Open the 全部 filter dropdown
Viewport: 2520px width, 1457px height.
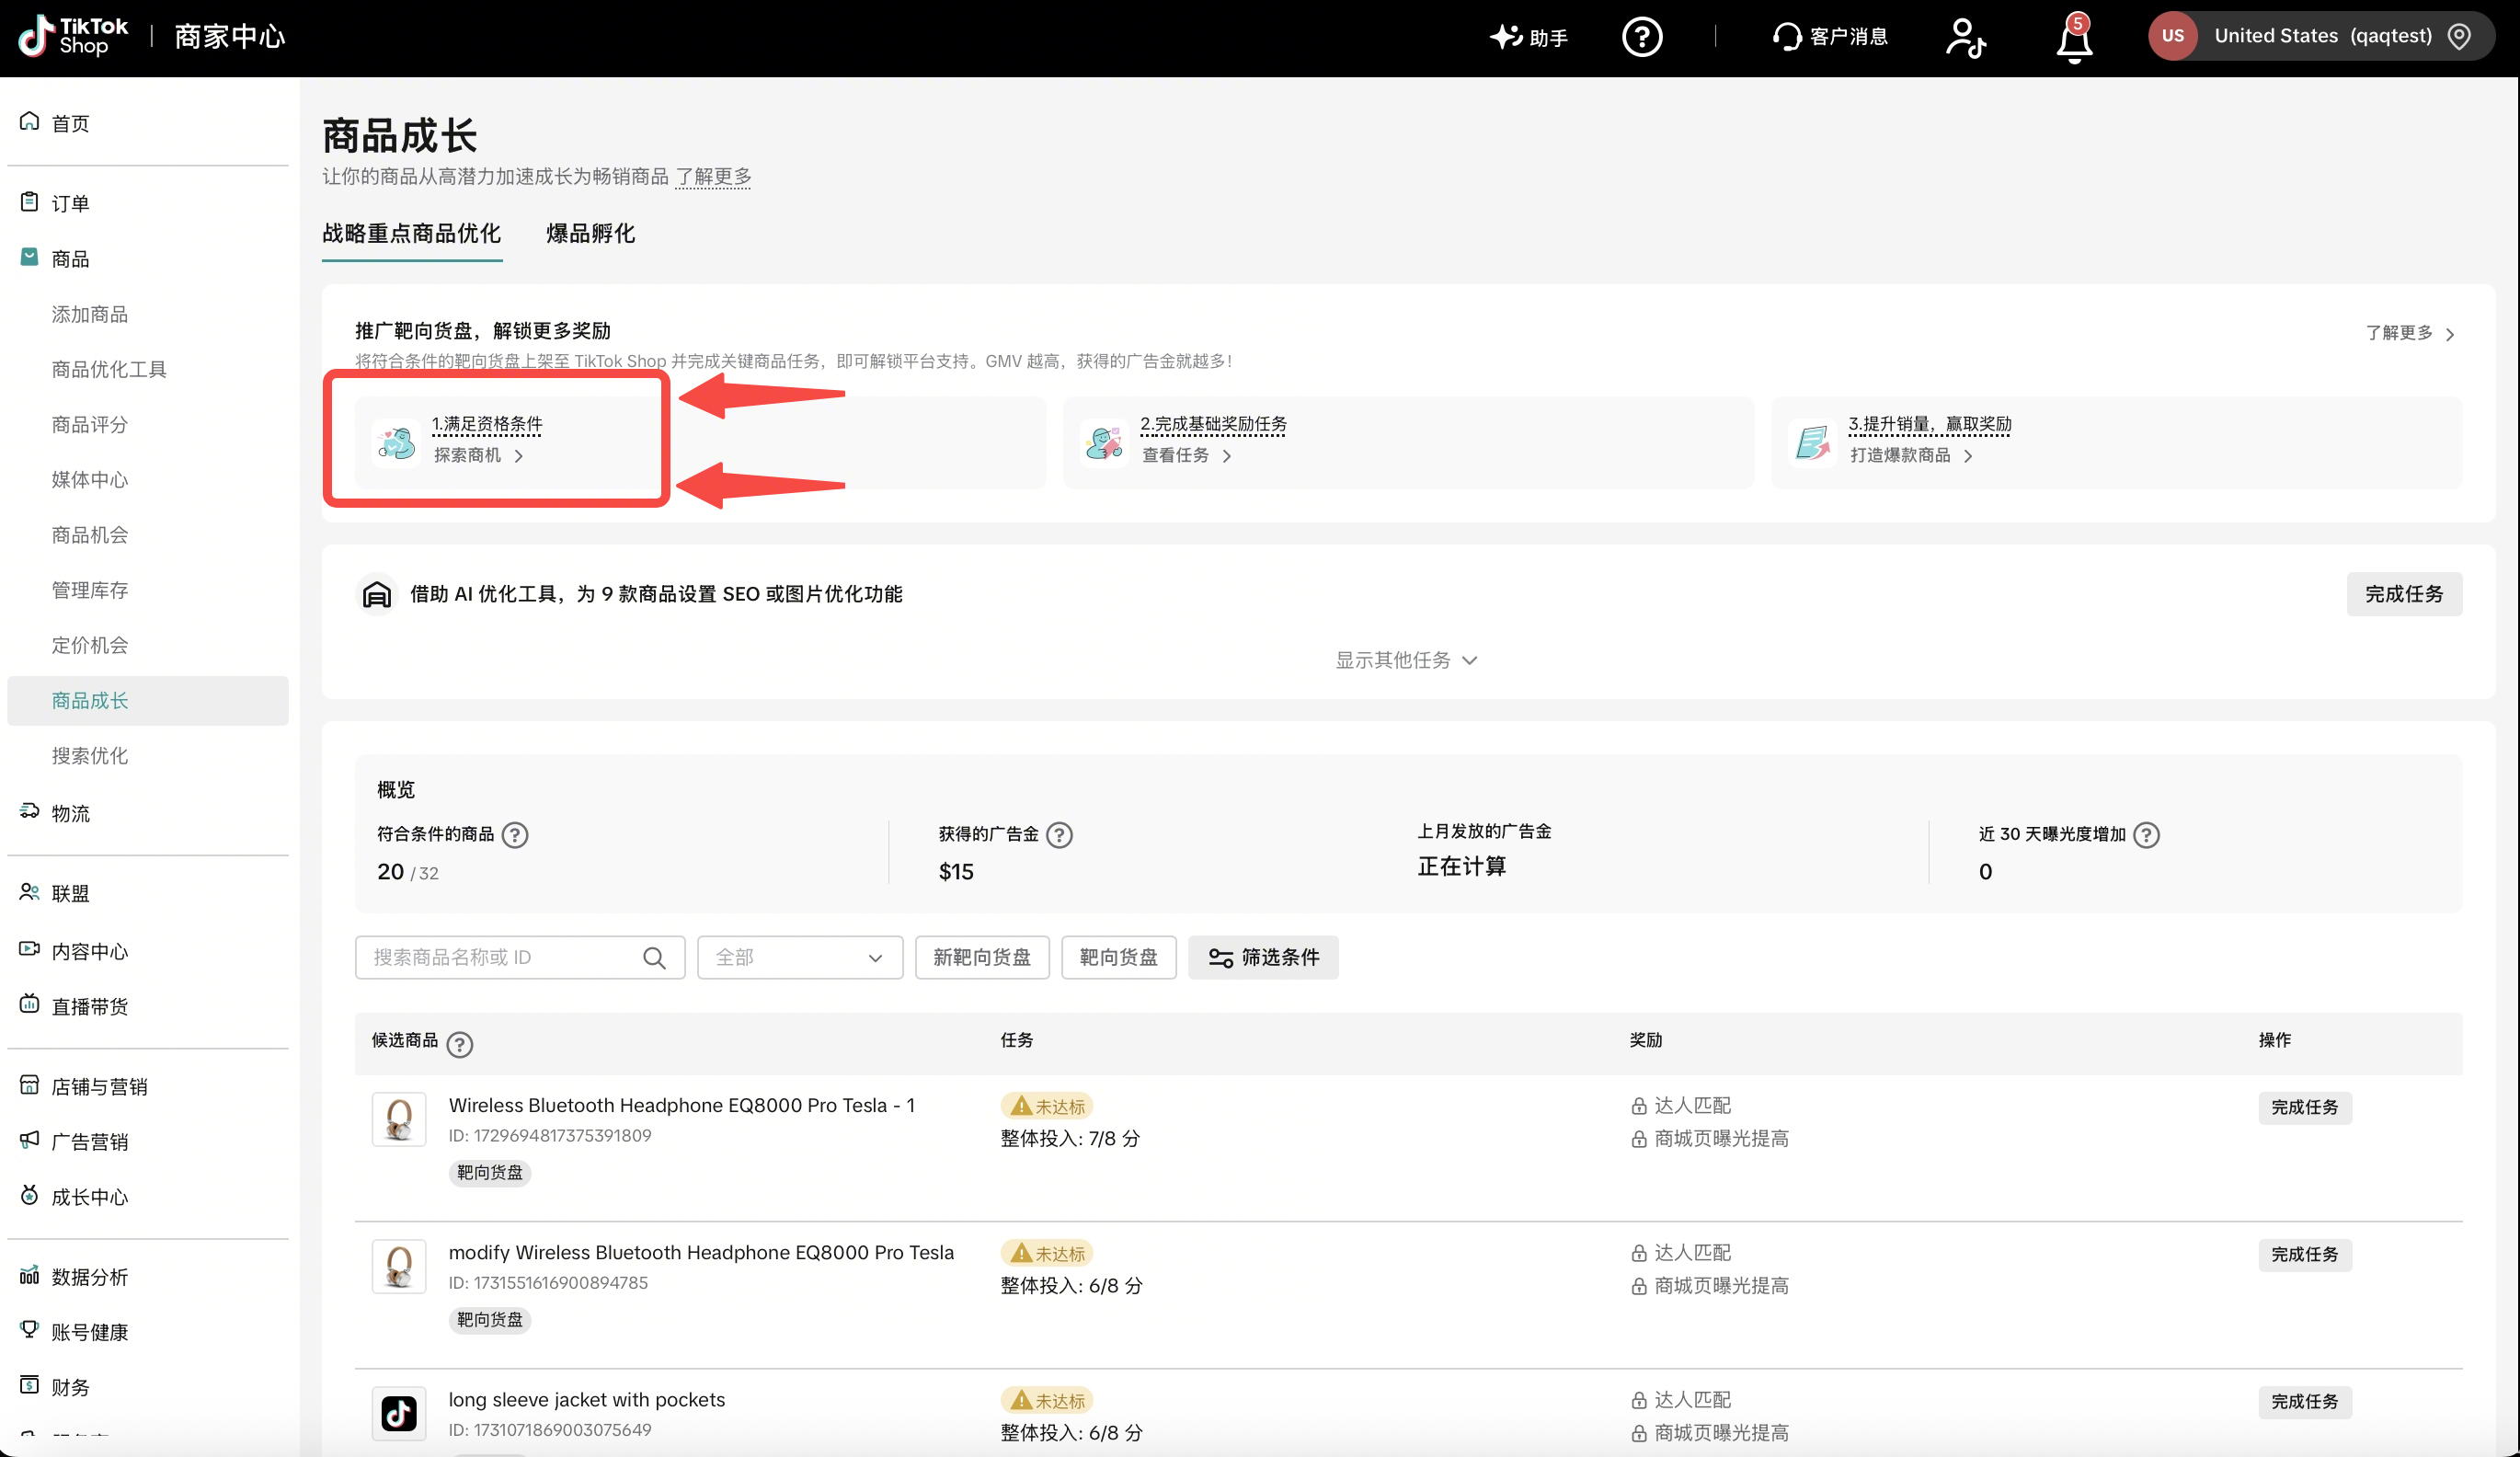[799, 957]
